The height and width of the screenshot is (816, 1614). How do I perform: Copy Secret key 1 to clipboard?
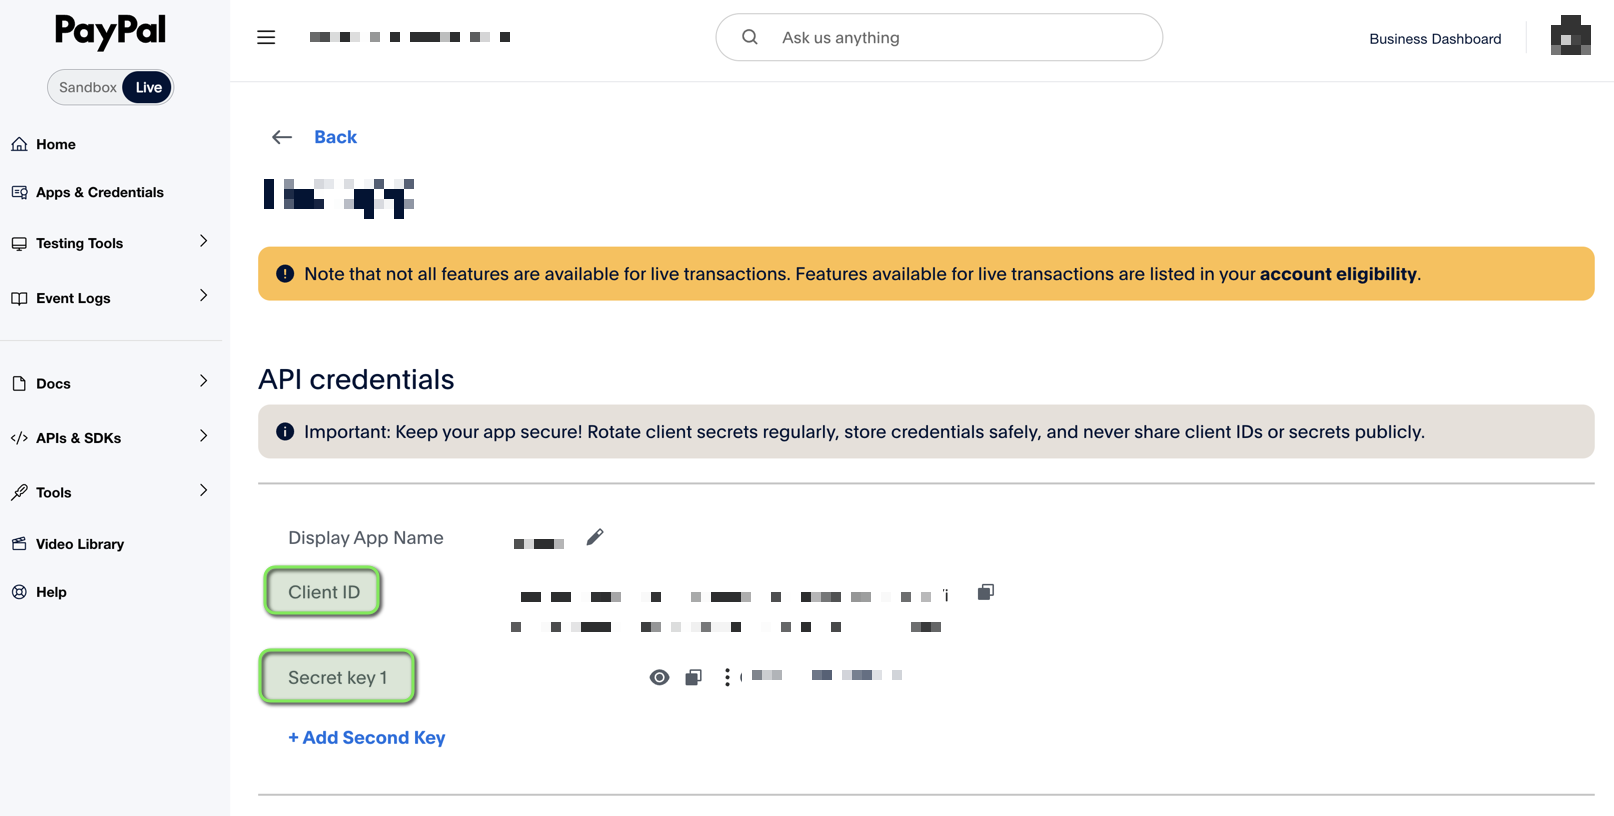pyautogui.click(x=693, y=677)
